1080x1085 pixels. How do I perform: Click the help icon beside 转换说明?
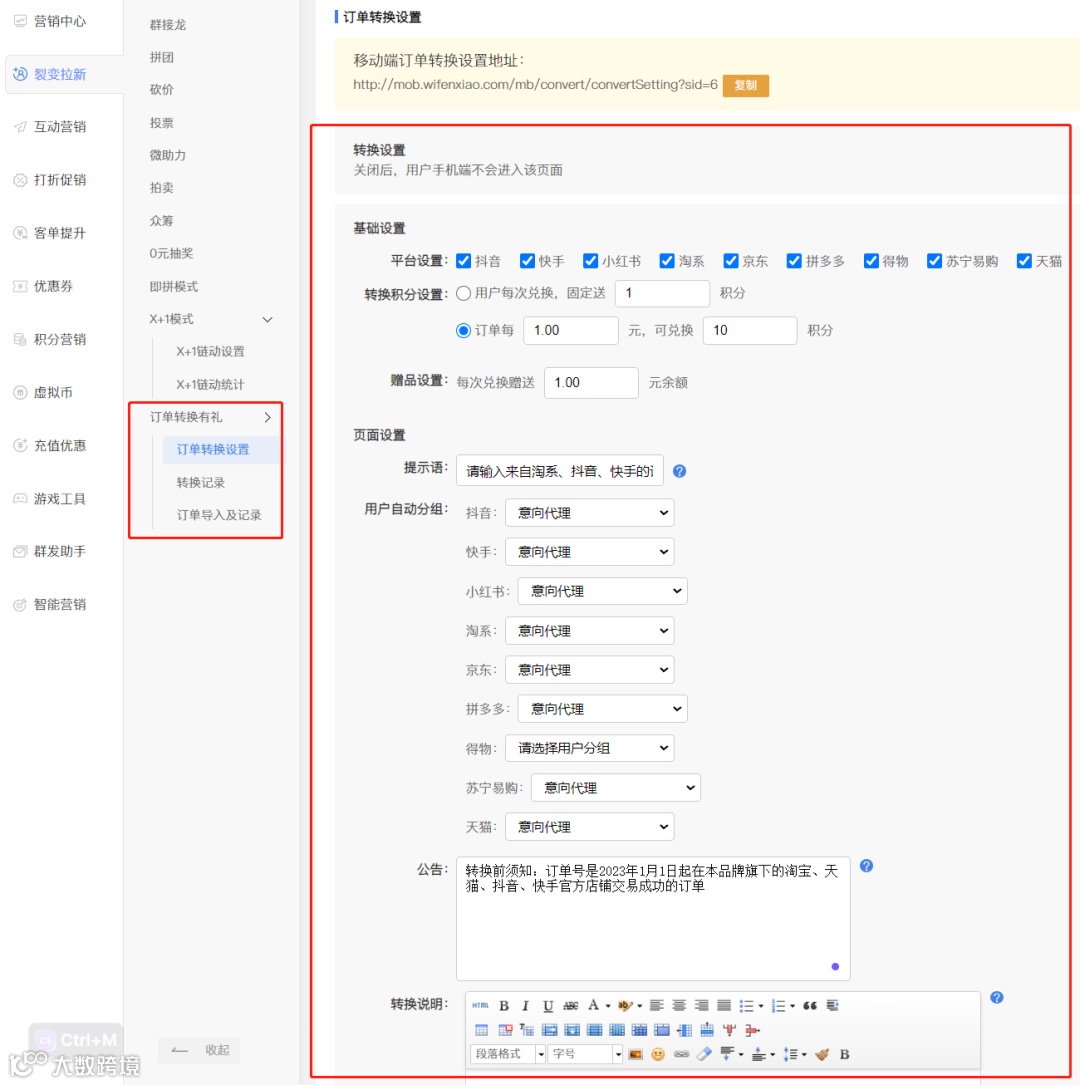(996, 997)
